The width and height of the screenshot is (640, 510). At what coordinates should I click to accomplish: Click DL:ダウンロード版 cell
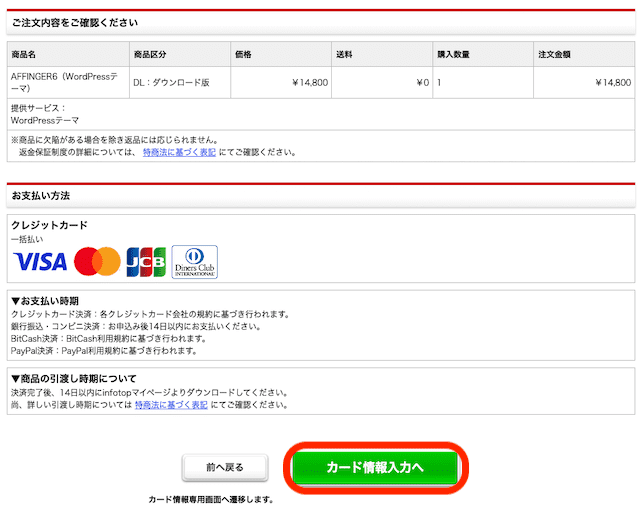(180, 82)
